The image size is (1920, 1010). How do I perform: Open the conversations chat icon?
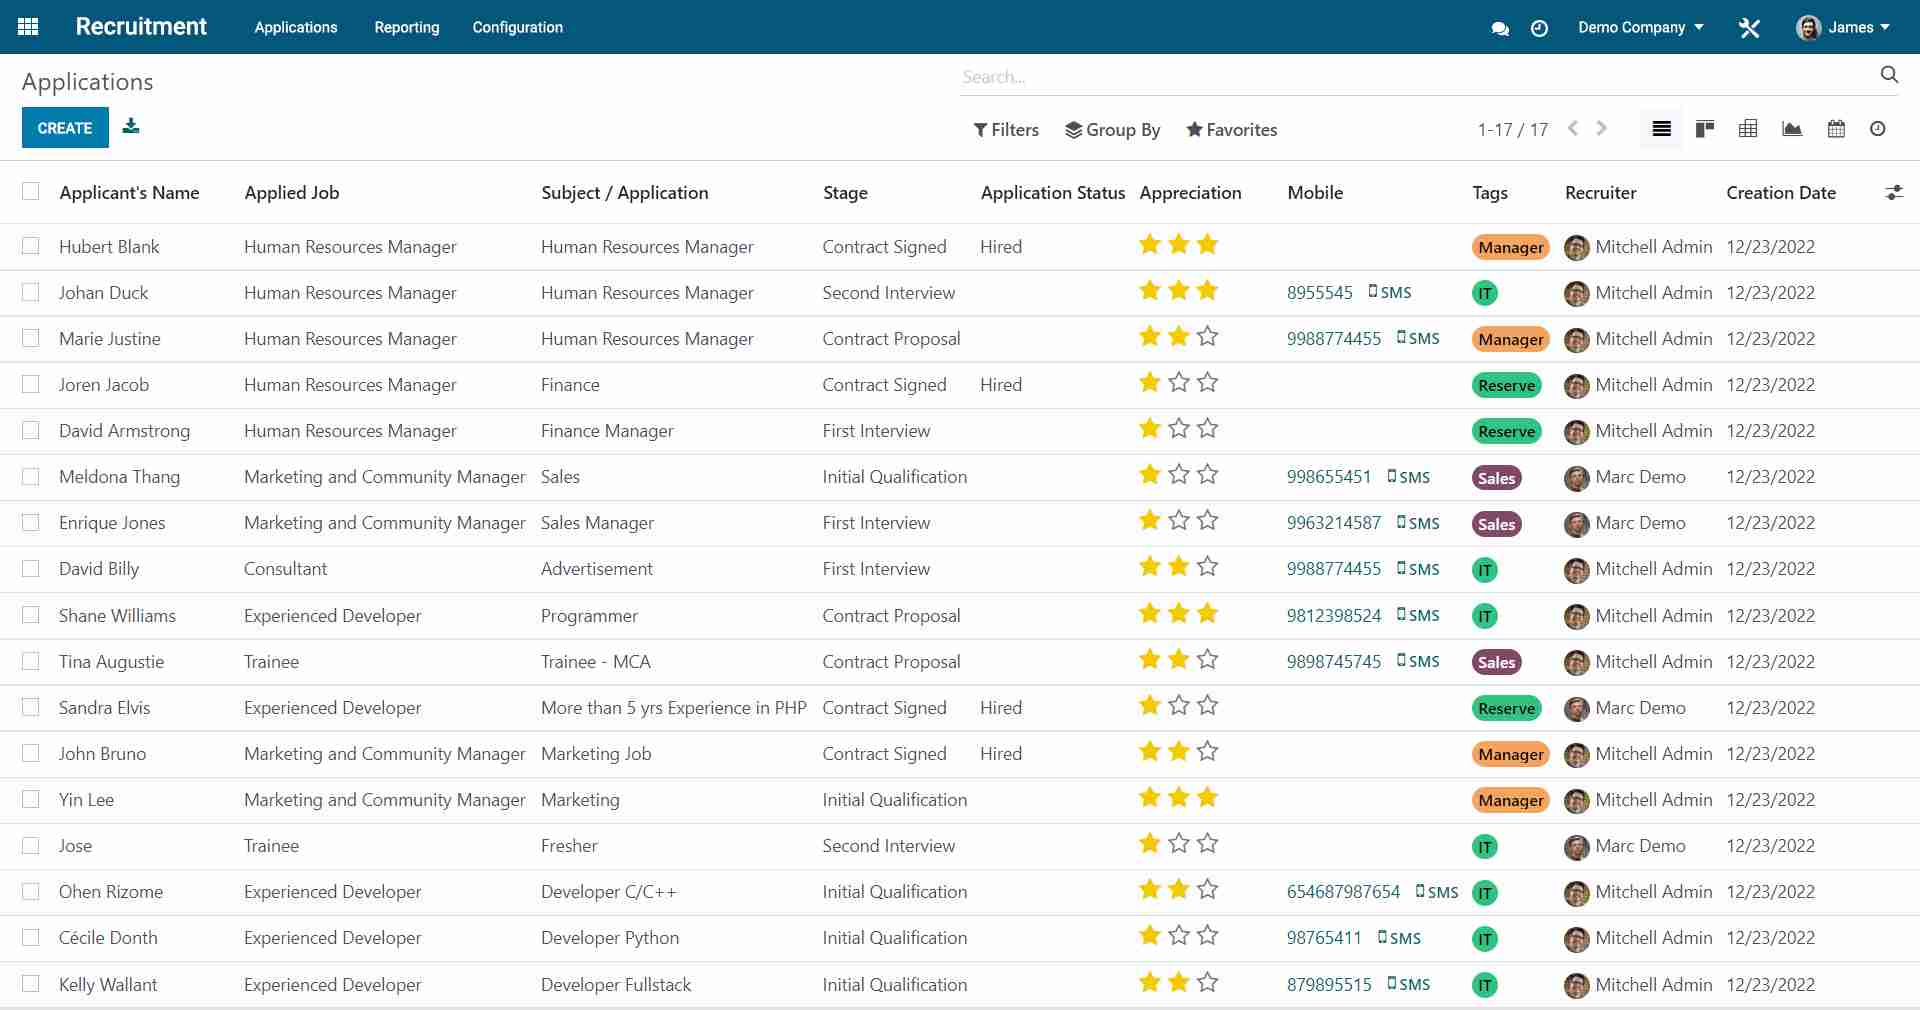tap(1500, 28)
